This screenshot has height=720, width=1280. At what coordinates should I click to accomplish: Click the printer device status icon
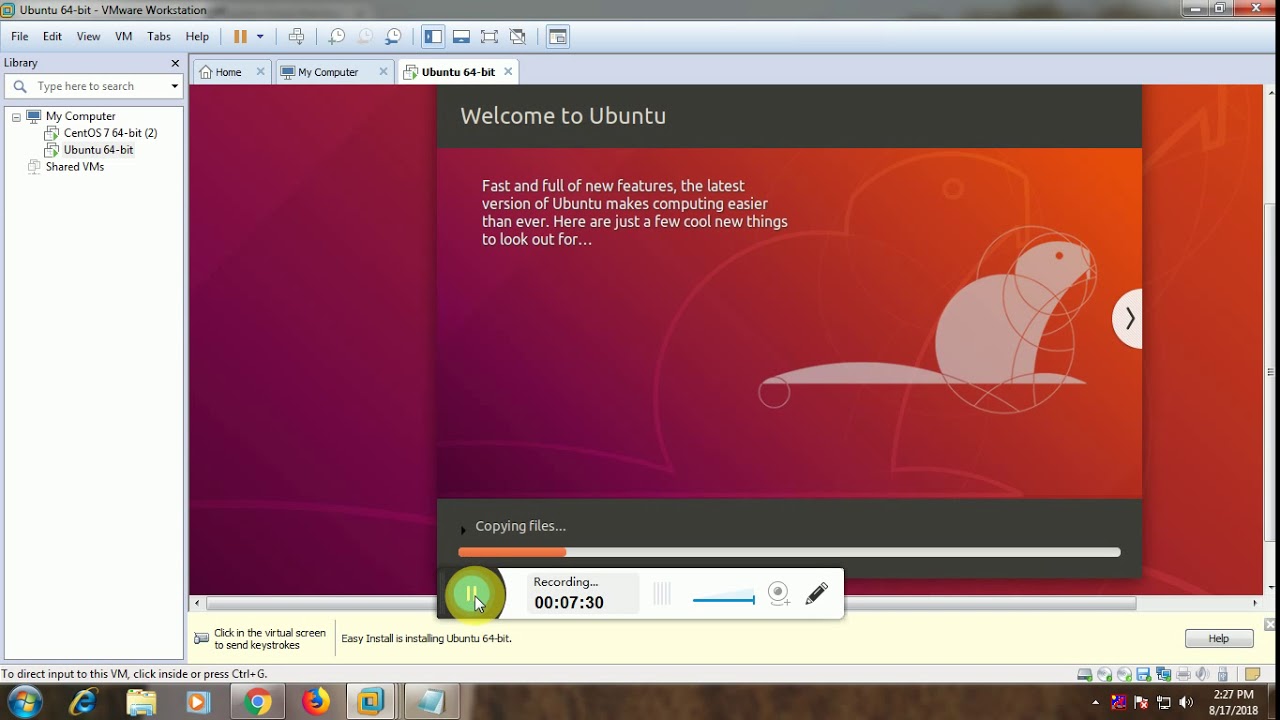point(1183,675)
